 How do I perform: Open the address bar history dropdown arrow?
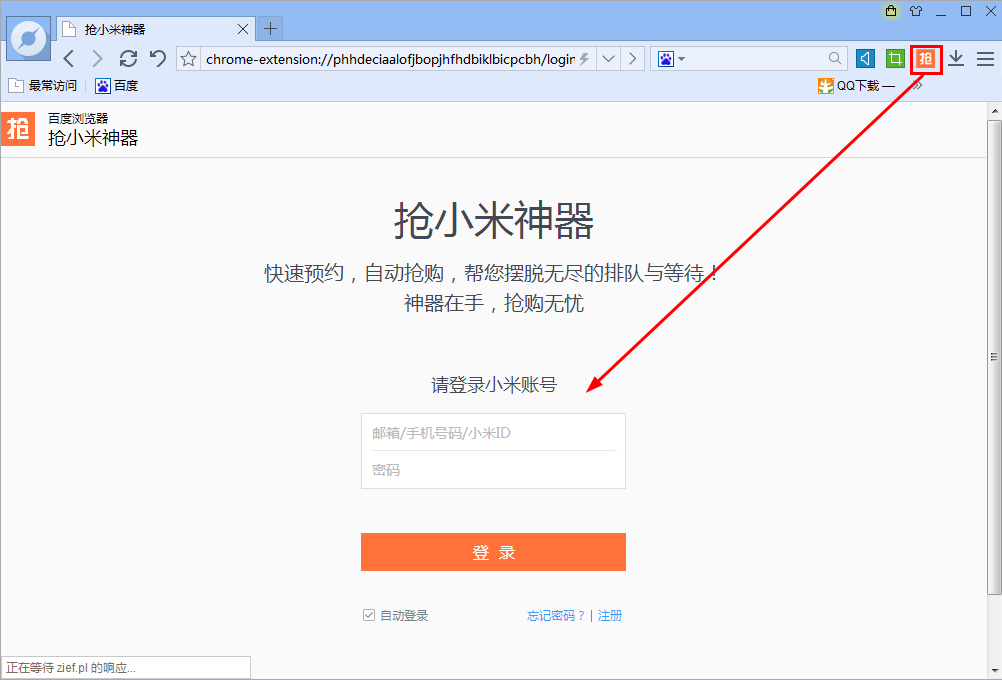pyautogui.click(x=608, y=58)
